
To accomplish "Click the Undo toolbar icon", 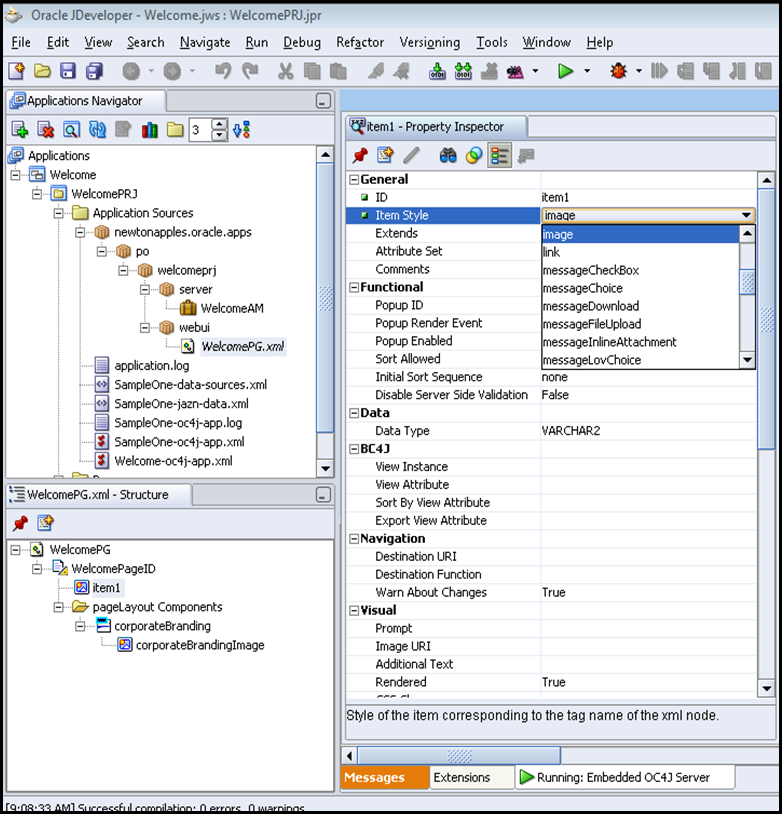I will (223, 71).
